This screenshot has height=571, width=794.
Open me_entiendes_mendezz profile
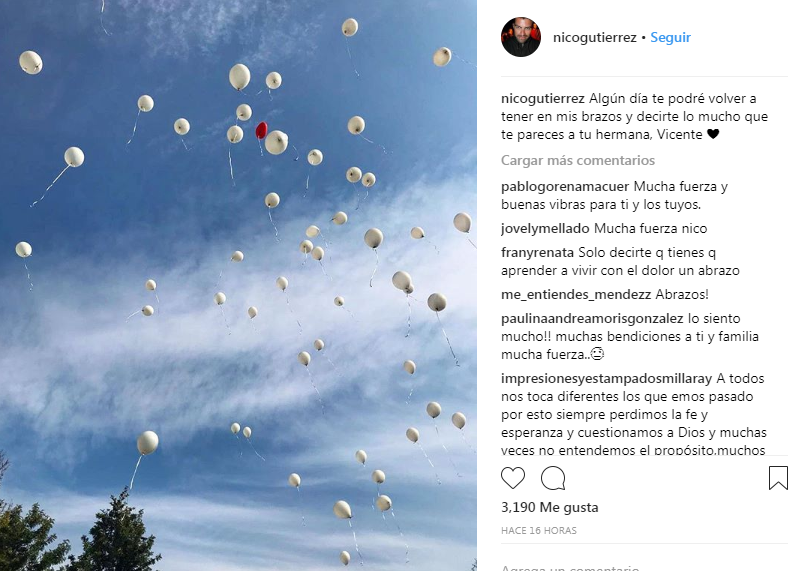pos(576,295)
